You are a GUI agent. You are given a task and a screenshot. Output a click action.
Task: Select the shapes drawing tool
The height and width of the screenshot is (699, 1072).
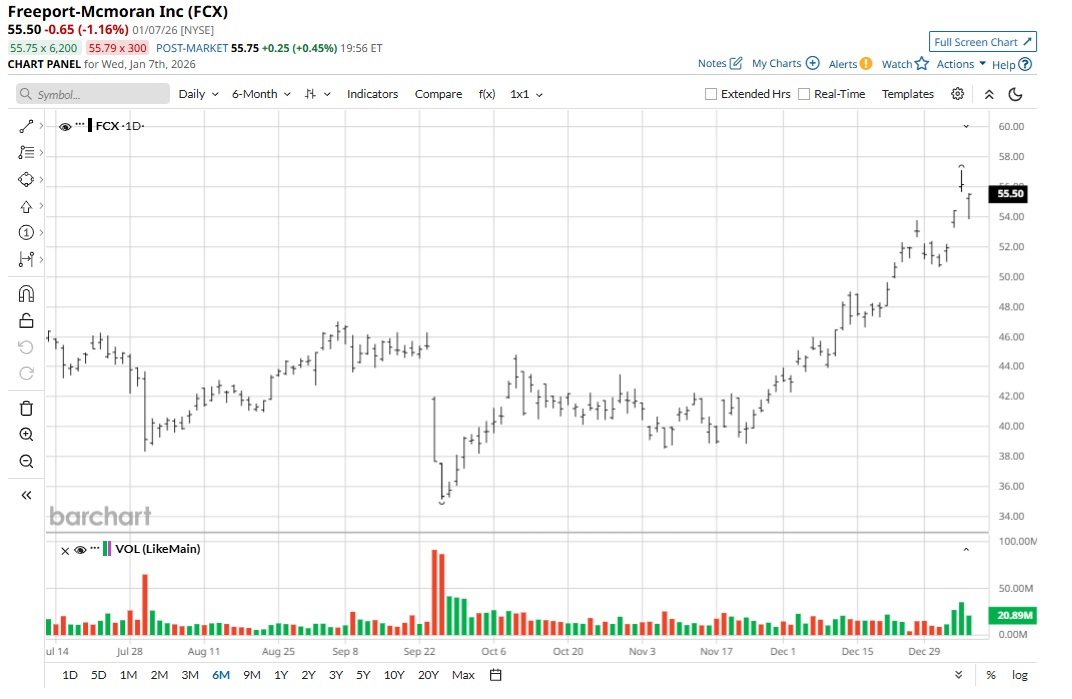(26, 179)
